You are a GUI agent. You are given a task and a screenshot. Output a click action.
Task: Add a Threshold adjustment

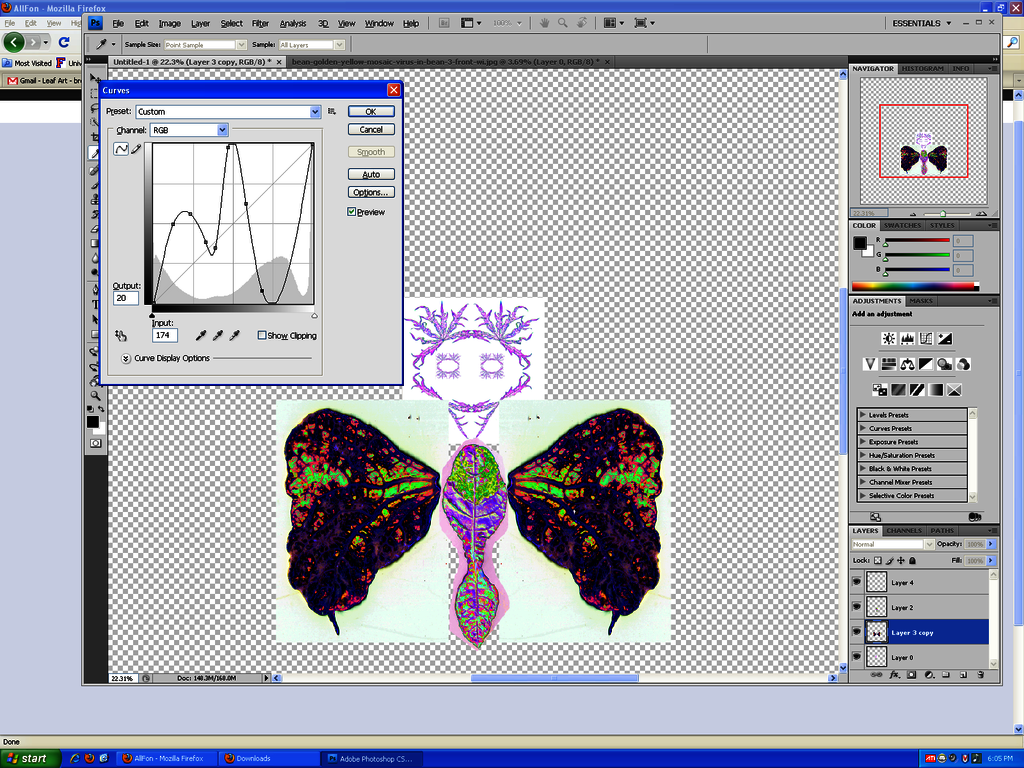point(918,390)
